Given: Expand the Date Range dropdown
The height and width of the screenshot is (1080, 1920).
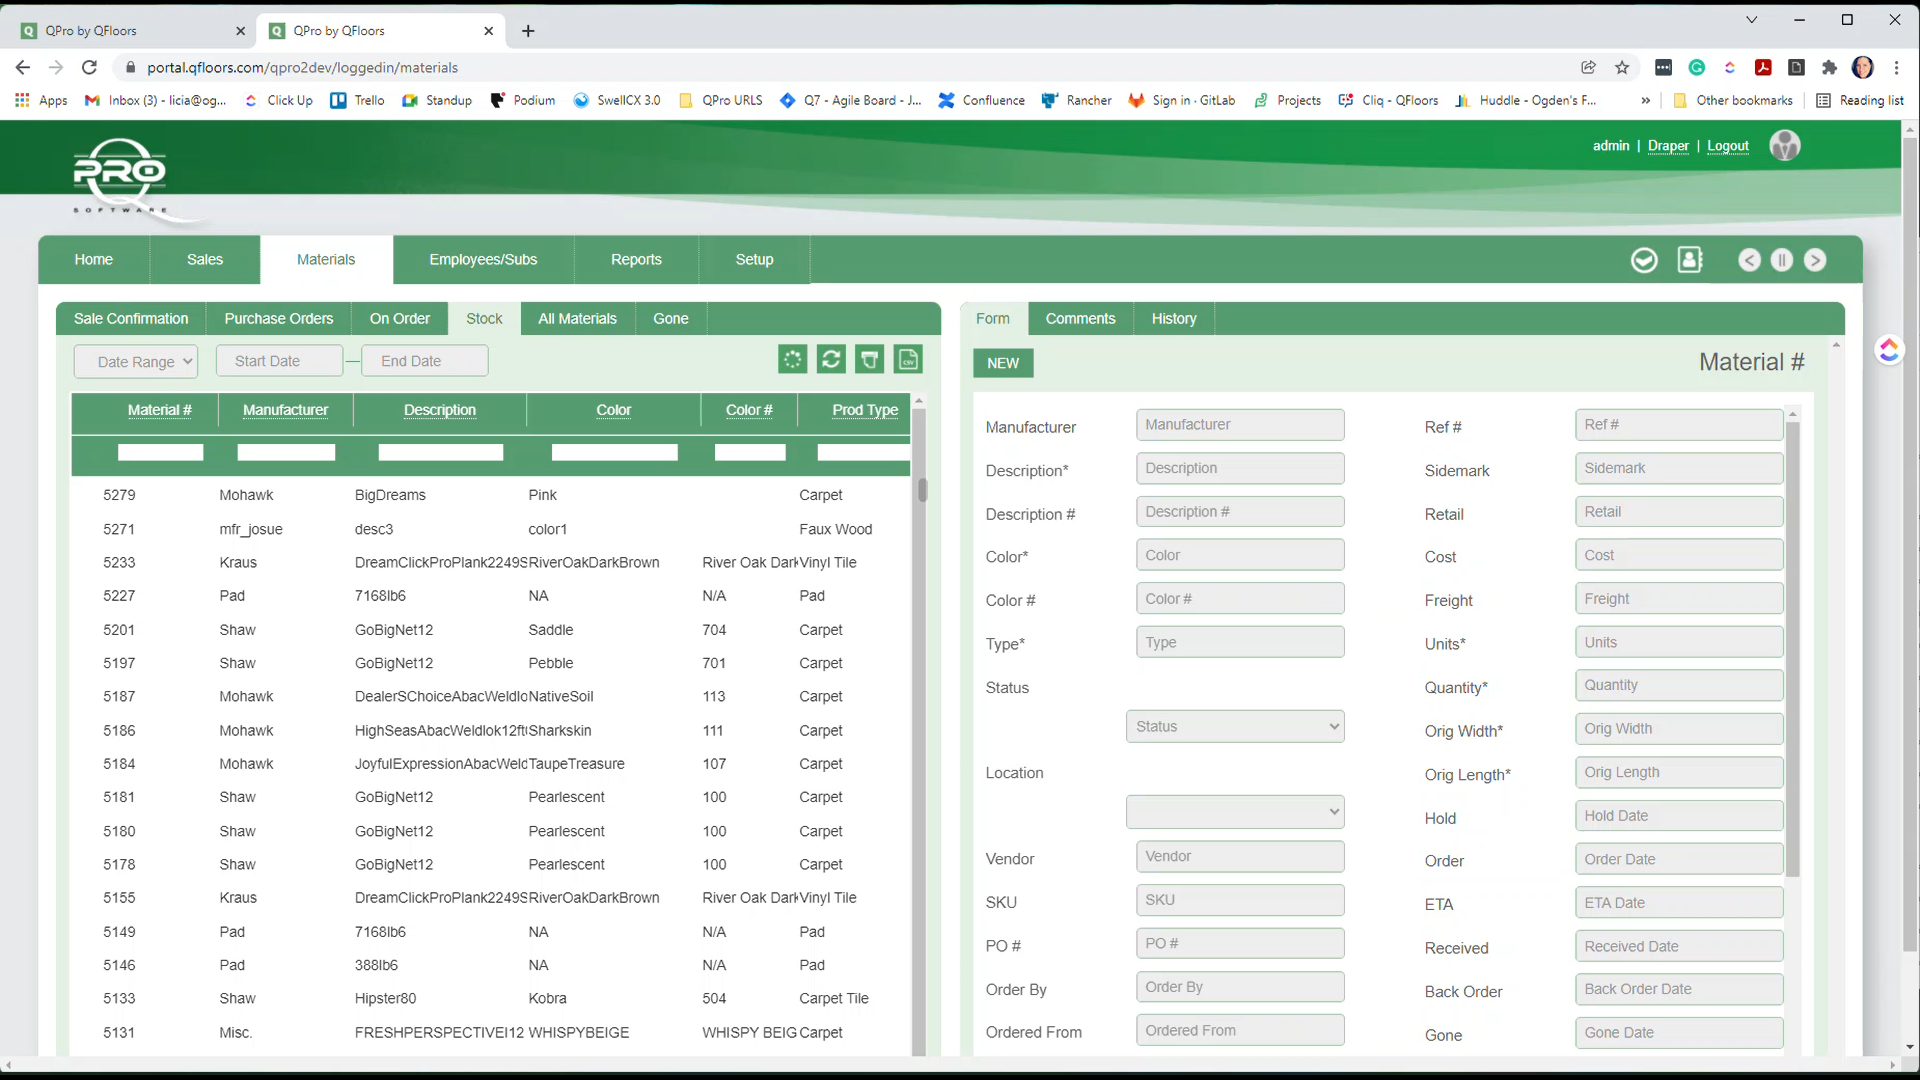Looking at the screenshot, I should [x=136, y=362].
